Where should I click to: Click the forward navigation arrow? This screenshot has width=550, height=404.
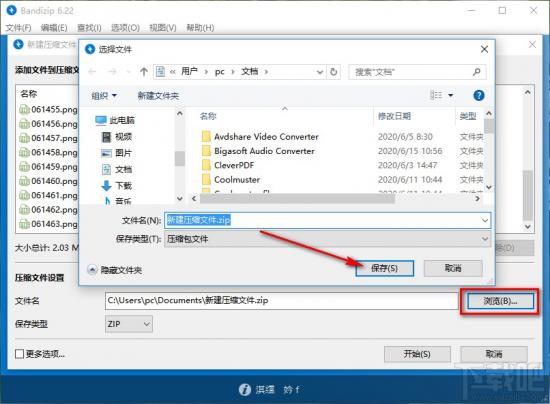point(112,72)
